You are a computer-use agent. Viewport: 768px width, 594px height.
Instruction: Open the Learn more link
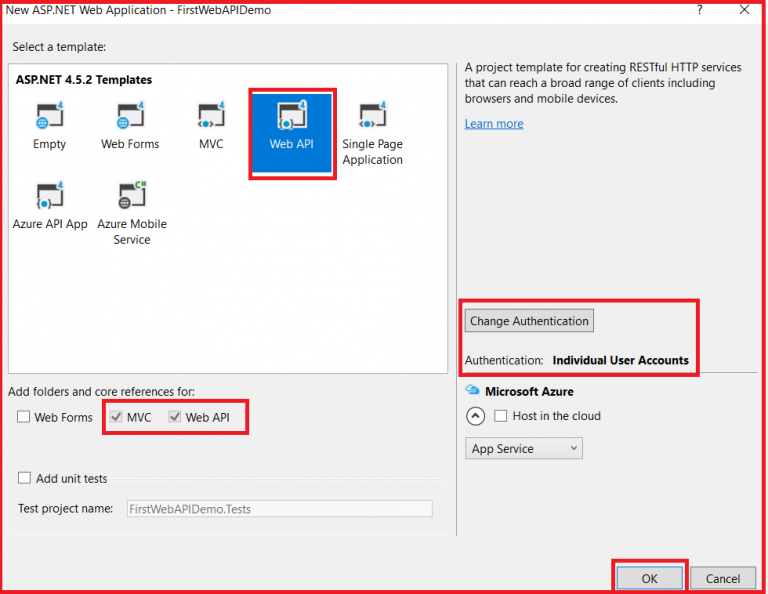click(x=494, y=124)
